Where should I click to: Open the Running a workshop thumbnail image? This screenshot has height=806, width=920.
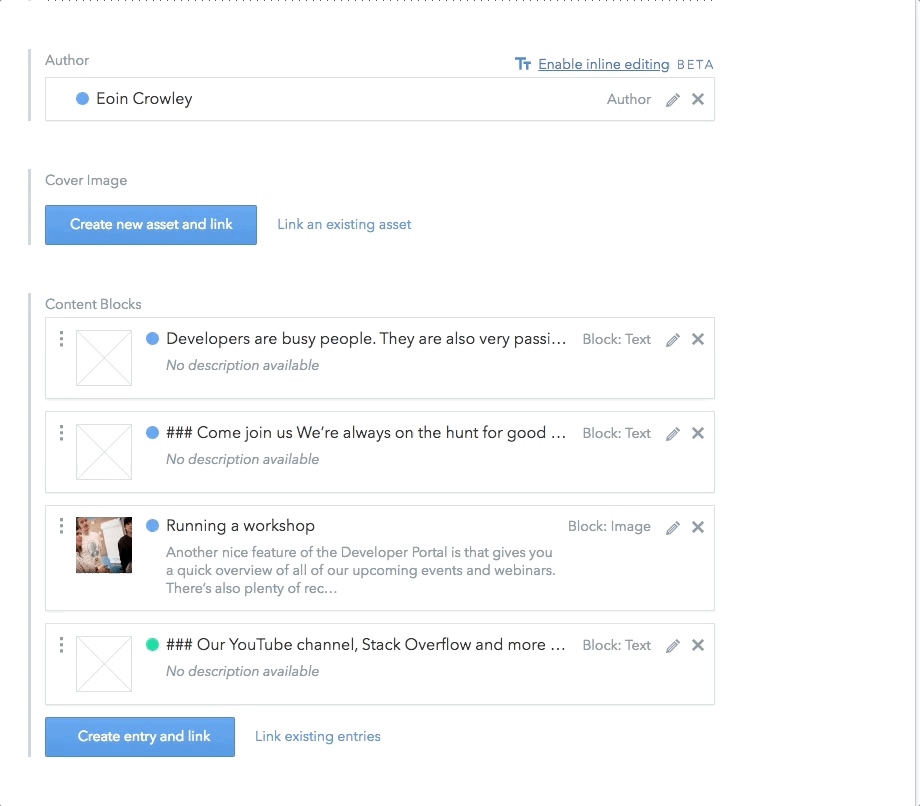tap(104, 545)
